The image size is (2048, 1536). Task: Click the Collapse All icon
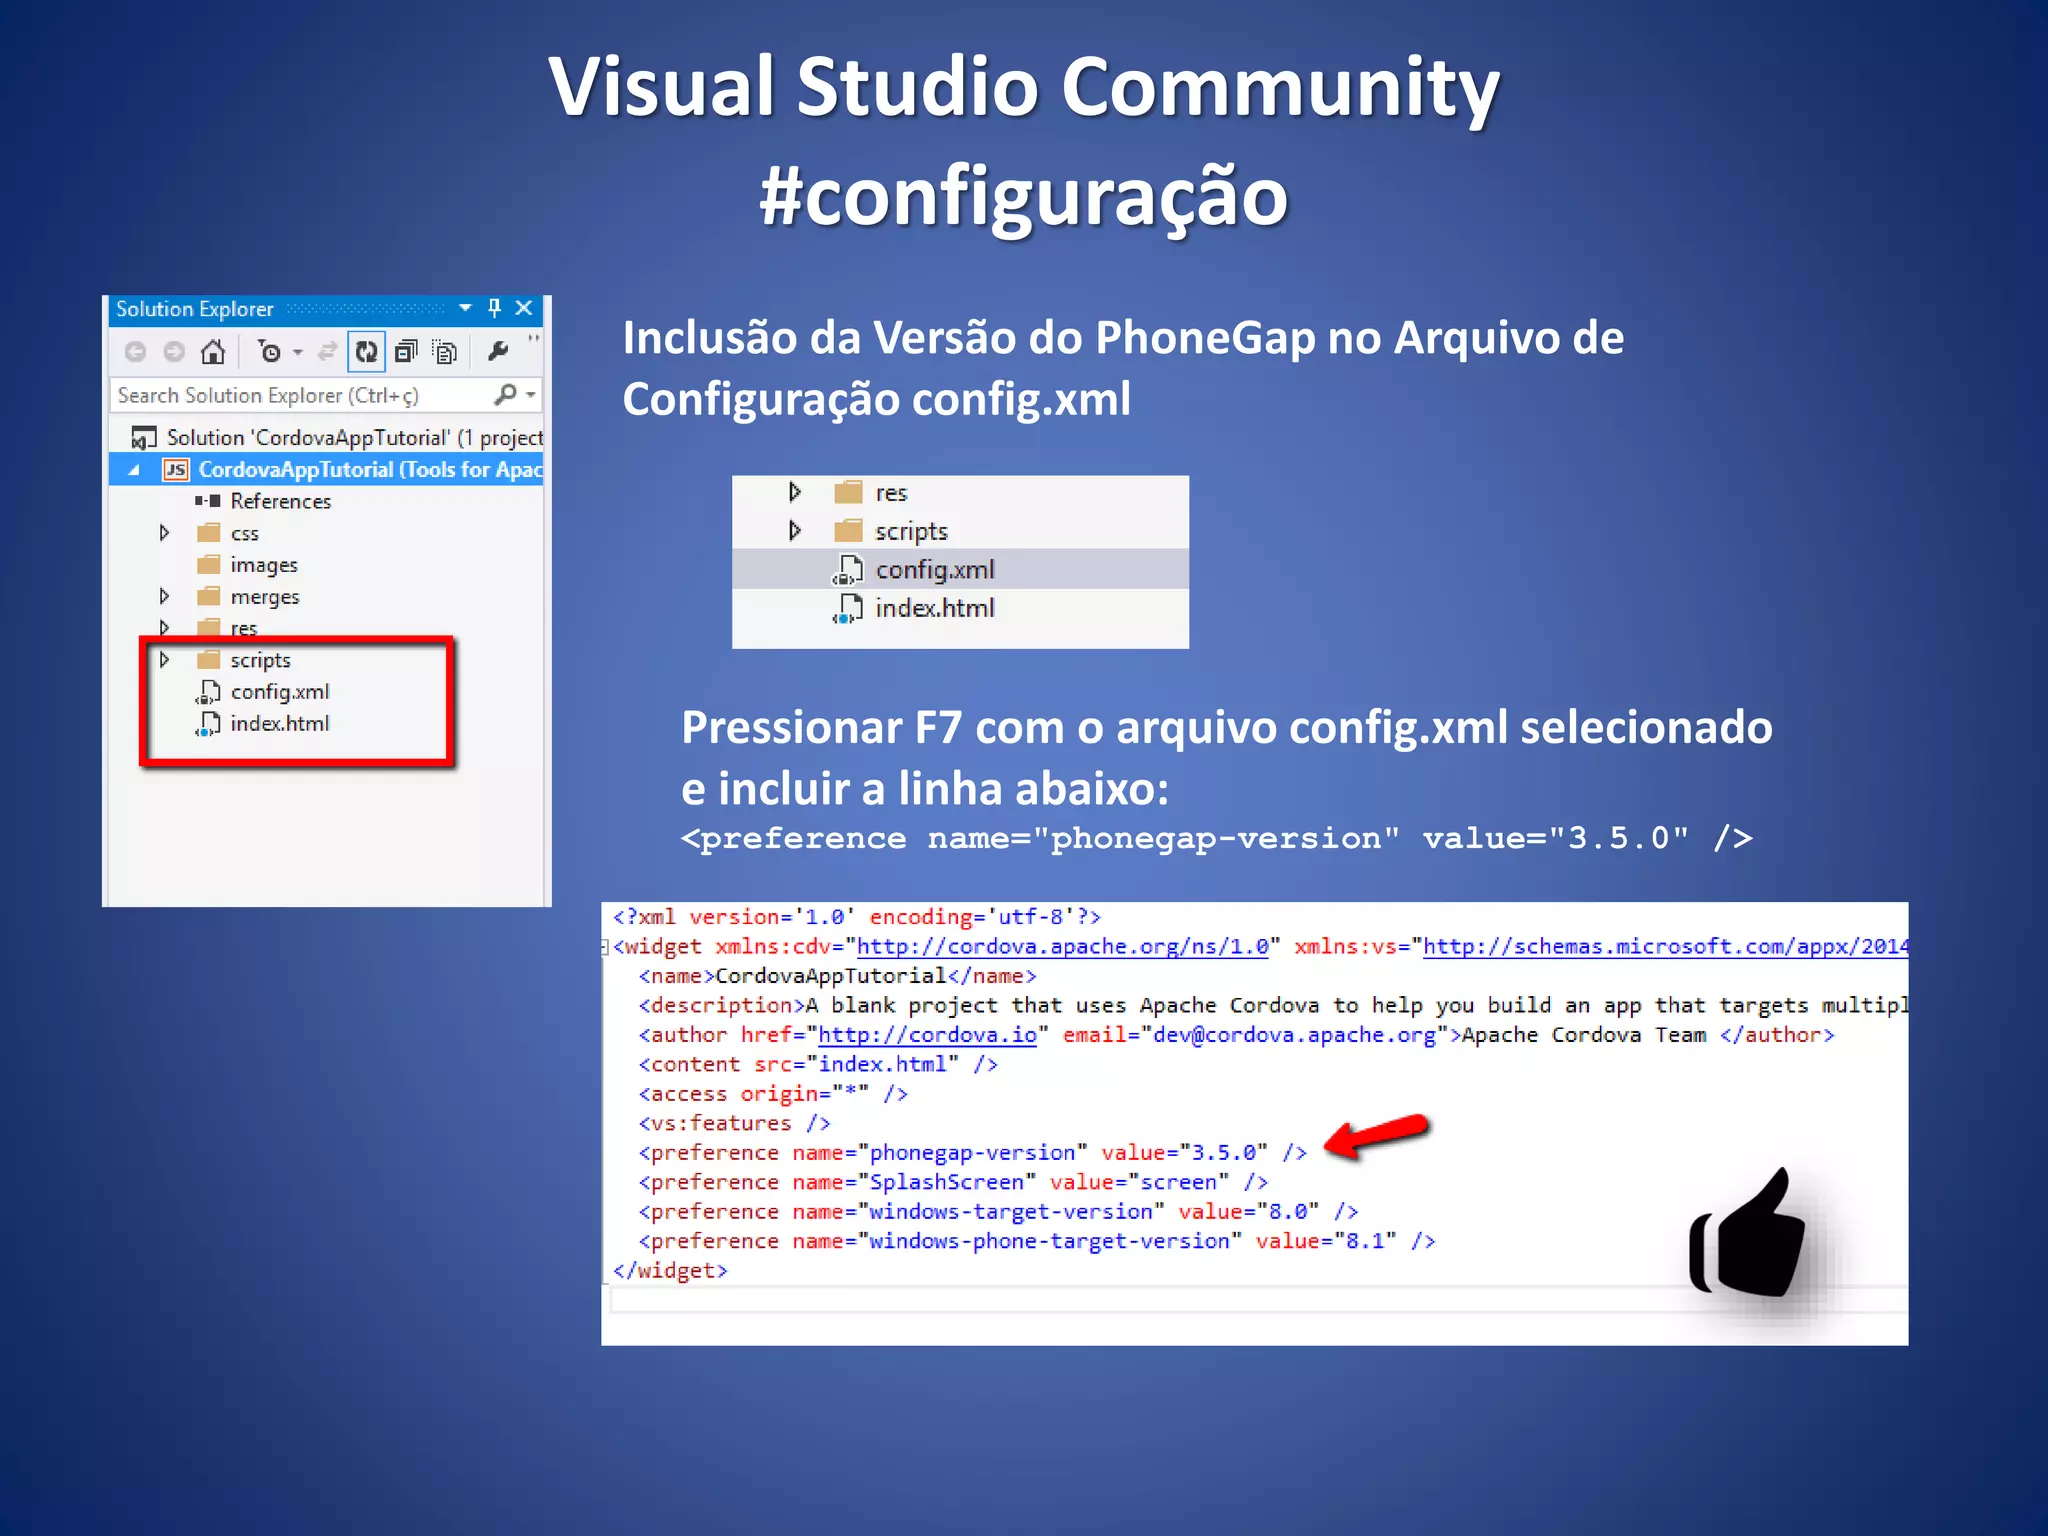point(406,352)
